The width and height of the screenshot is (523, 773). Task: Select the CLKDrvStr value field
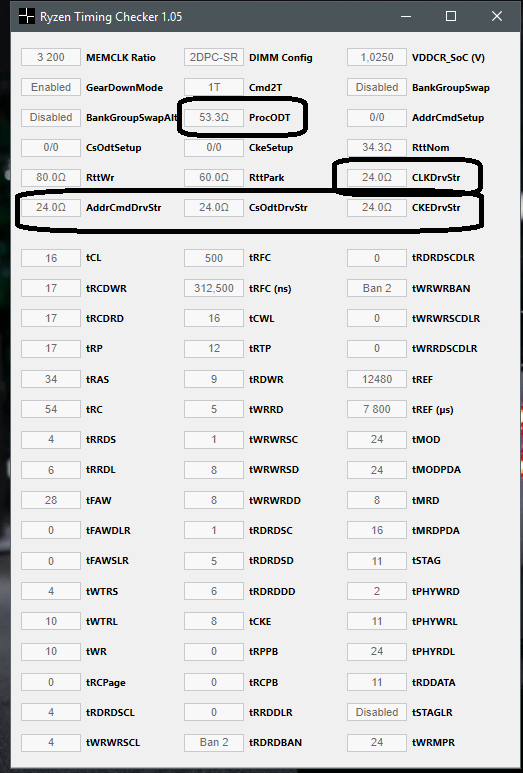(x=377, y=177)
